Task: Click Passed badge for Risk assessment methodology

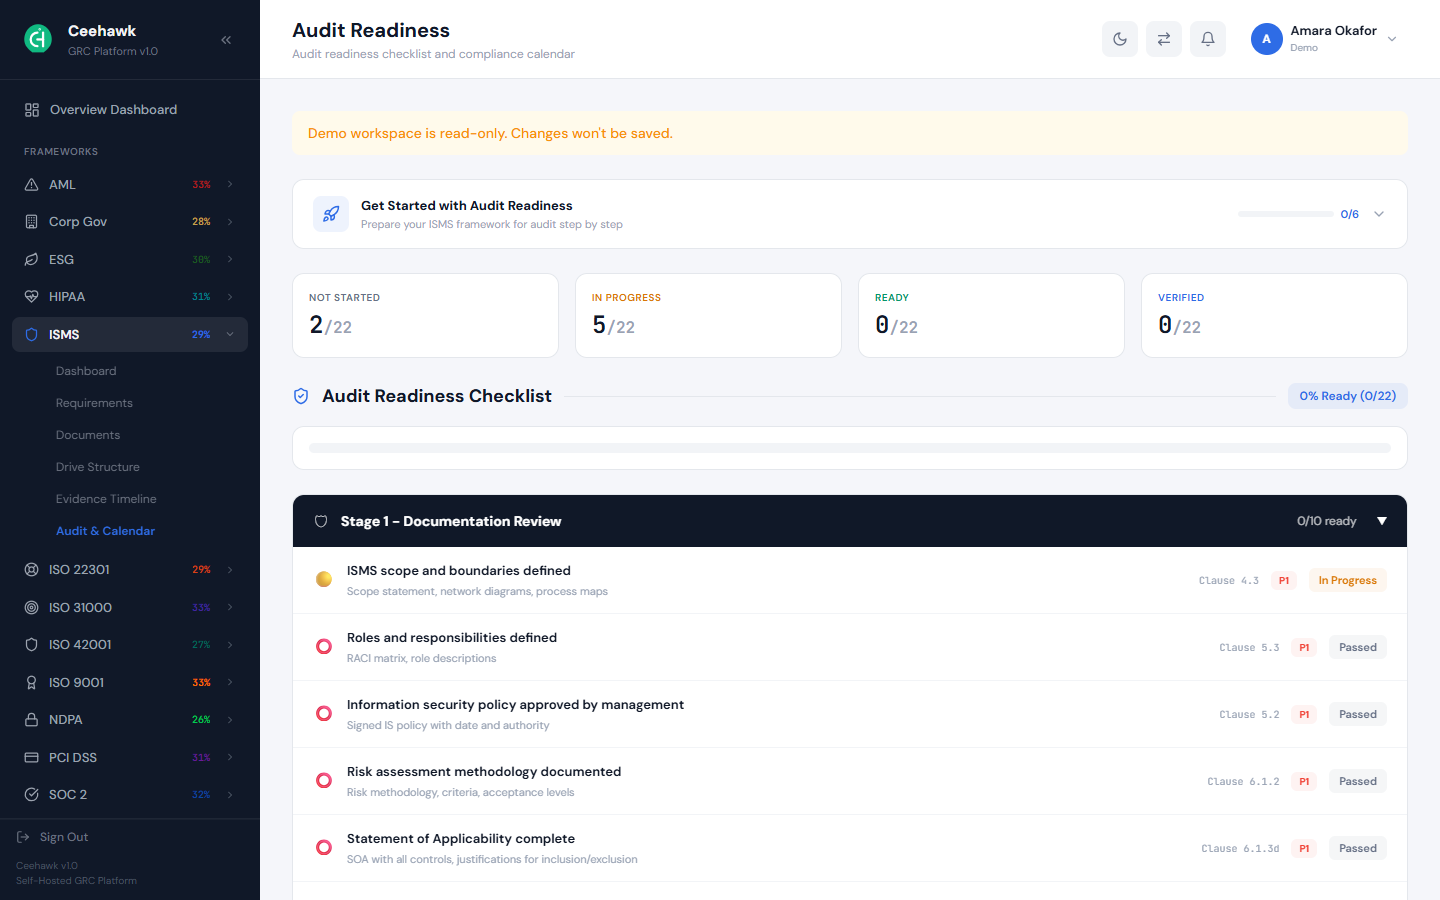Action: 1358,781
